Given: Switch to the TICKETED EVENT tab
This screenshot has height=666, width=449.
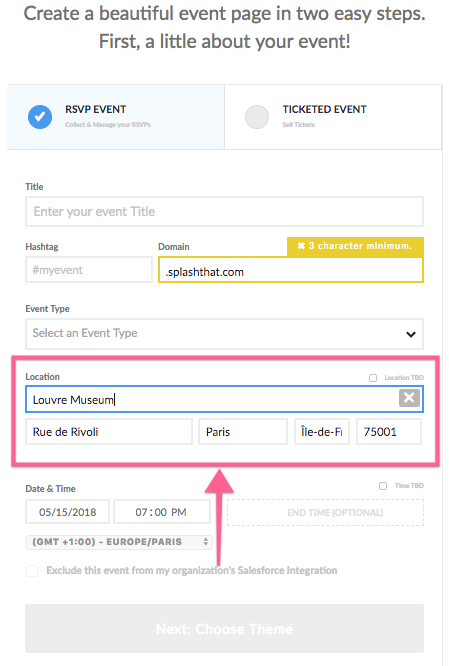Looking at the screenshot, I should 333,117.
